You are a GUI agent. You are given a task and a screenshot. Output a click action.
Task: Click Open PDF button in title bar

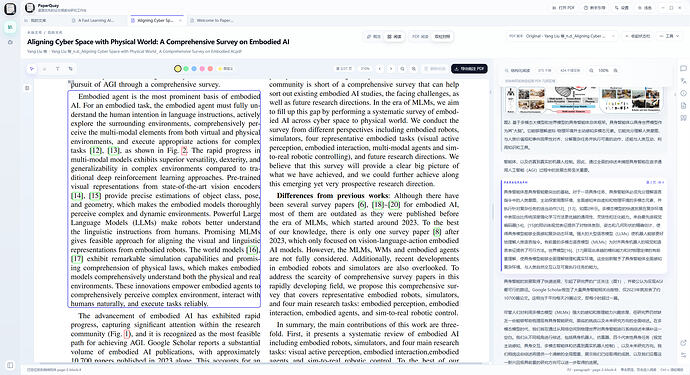click(563, 8)
